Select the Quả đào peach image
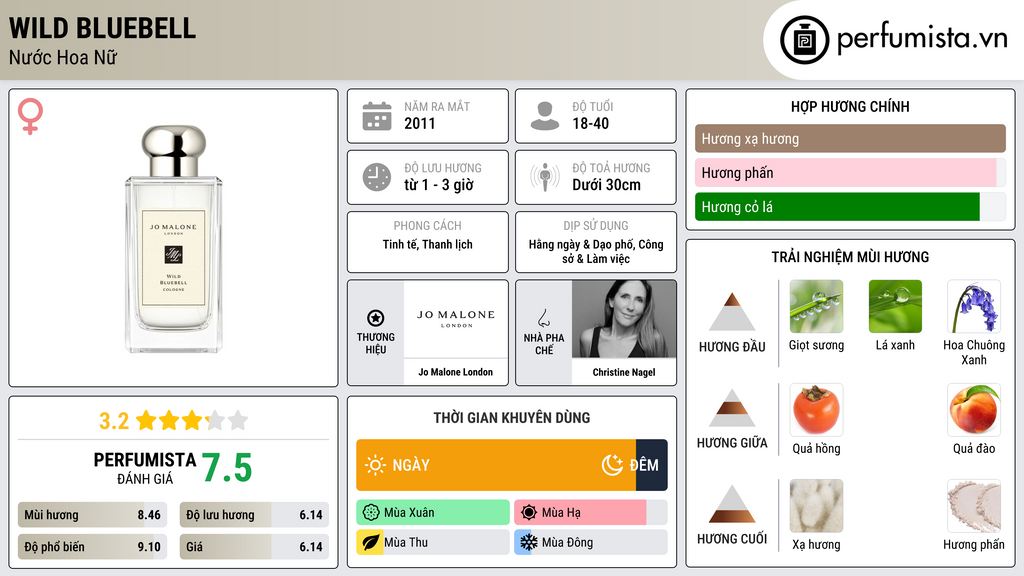This screenshot has width=1024, height=576. click(x=974, y=409)
